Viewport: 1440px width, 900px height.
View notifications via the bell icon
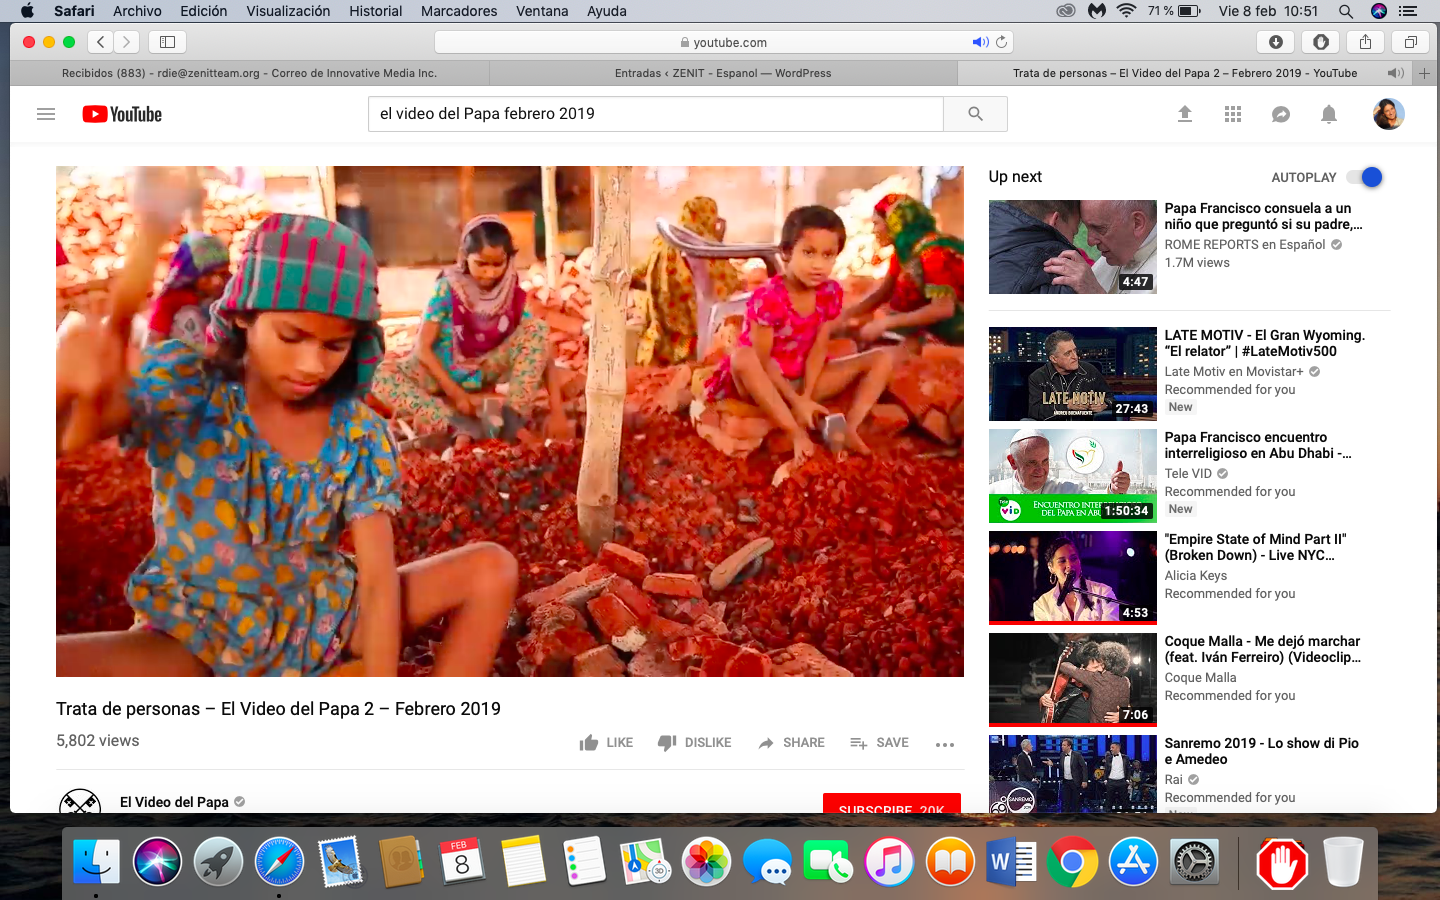point(1328,114)
